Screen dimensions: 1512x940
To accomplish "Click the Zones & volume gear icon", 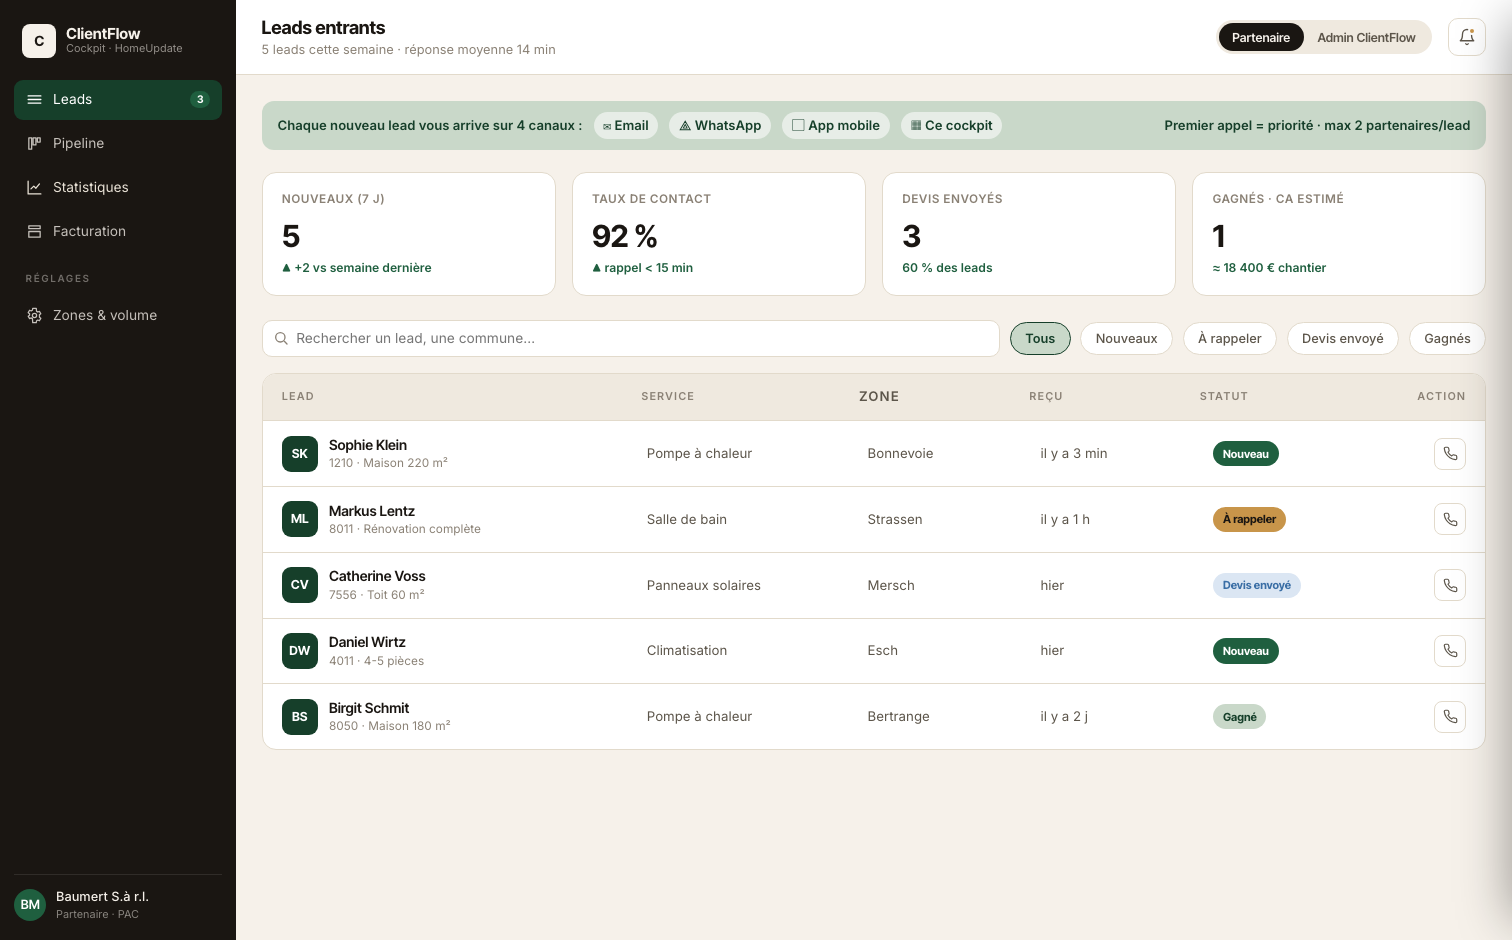I will pyautogui.click(x=34, y=315).
